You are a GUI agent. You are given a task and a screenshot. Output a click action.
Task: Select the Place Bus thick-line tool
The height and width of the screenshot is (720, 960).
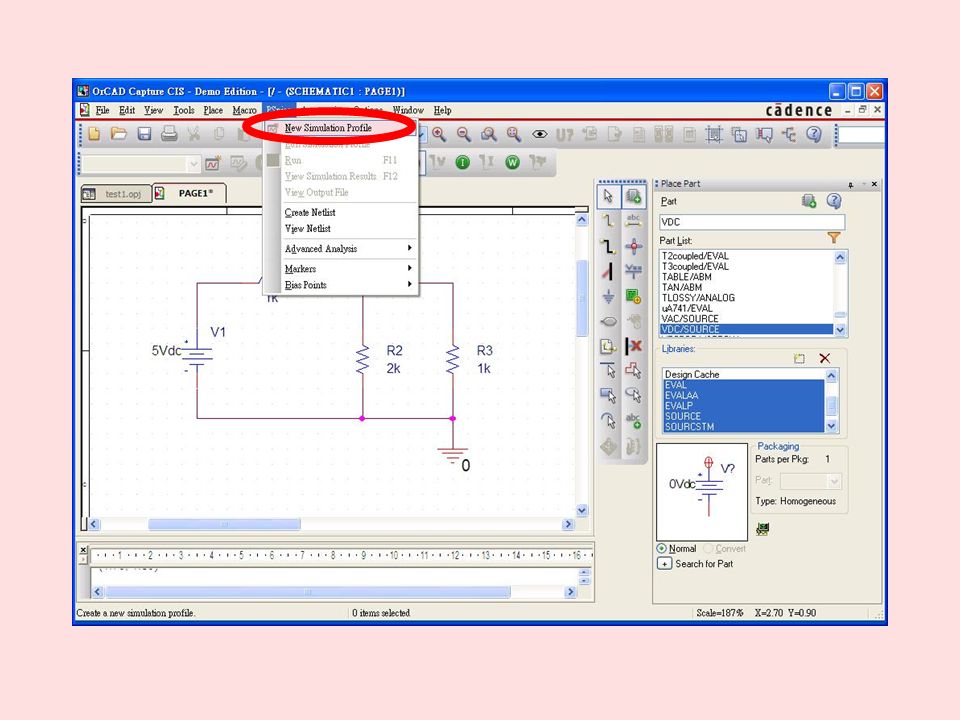tap(608, 246)
